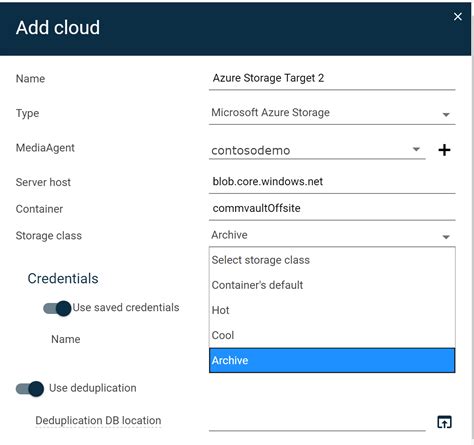Click the Server host label

coord(43,182)
